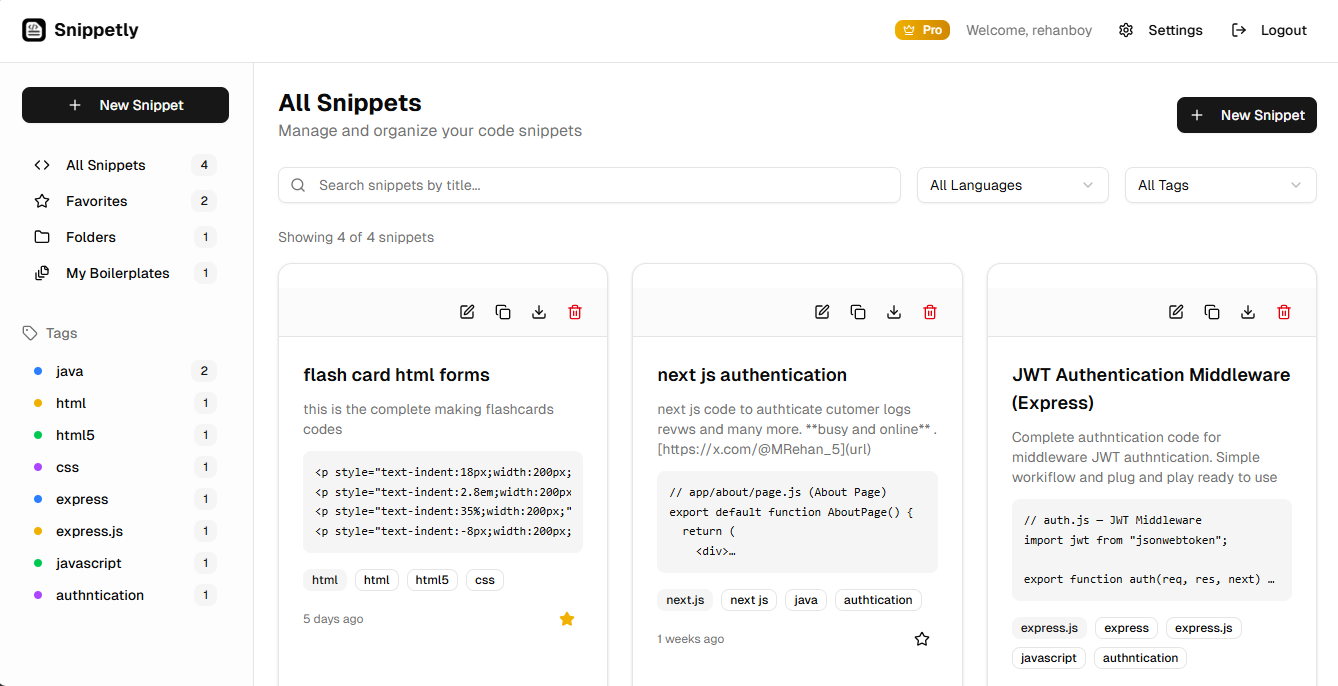Open Settings using the gear icon
The height and width of the screenshot is (686, 1338).
pyautogui.click(x=1126, y=30)
